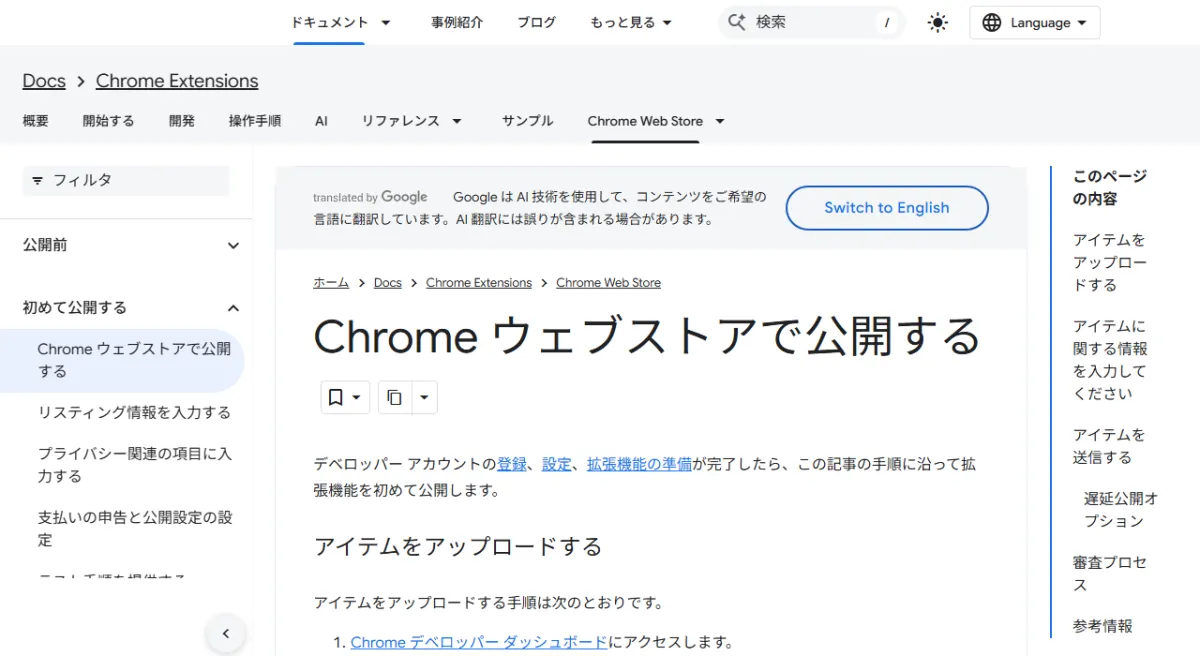Image resolution: width=1200 pixels, height=656 pixels.
Task: Switch to the サンプル tab
Action: click(x=527, y=121)
